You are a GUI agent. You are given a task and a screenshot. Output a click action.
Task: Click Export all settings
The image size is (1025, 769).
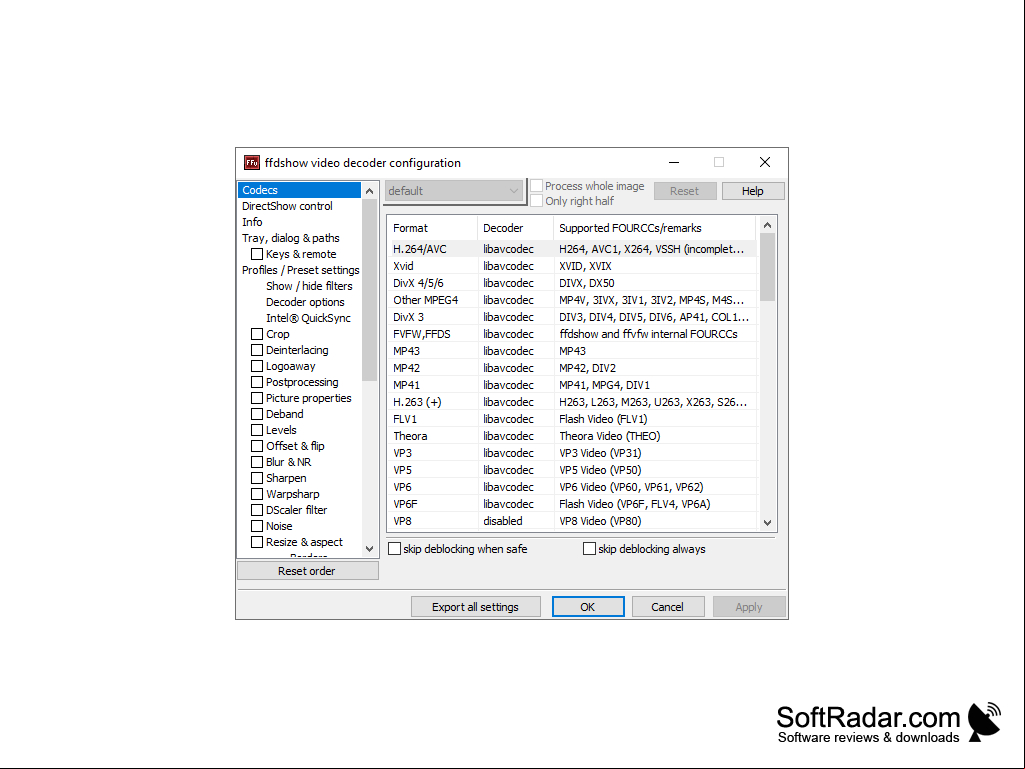(475, 607)
